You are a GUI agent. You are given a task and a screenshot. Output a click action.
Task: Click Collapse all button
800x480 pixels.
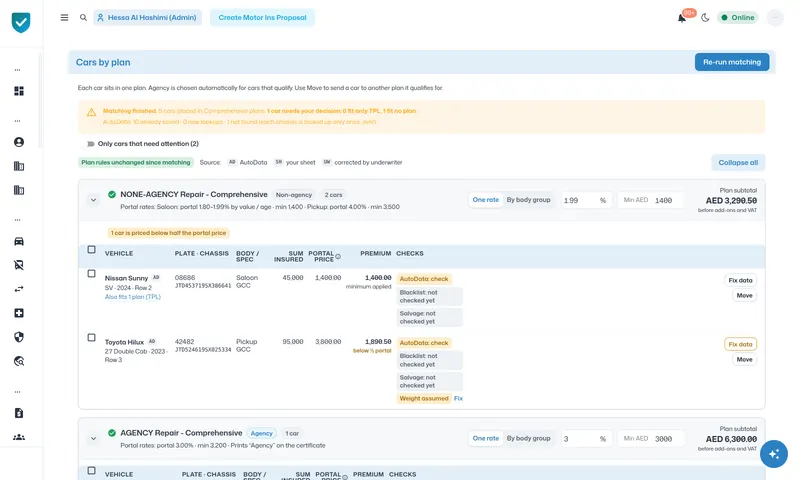pos(738,163)
